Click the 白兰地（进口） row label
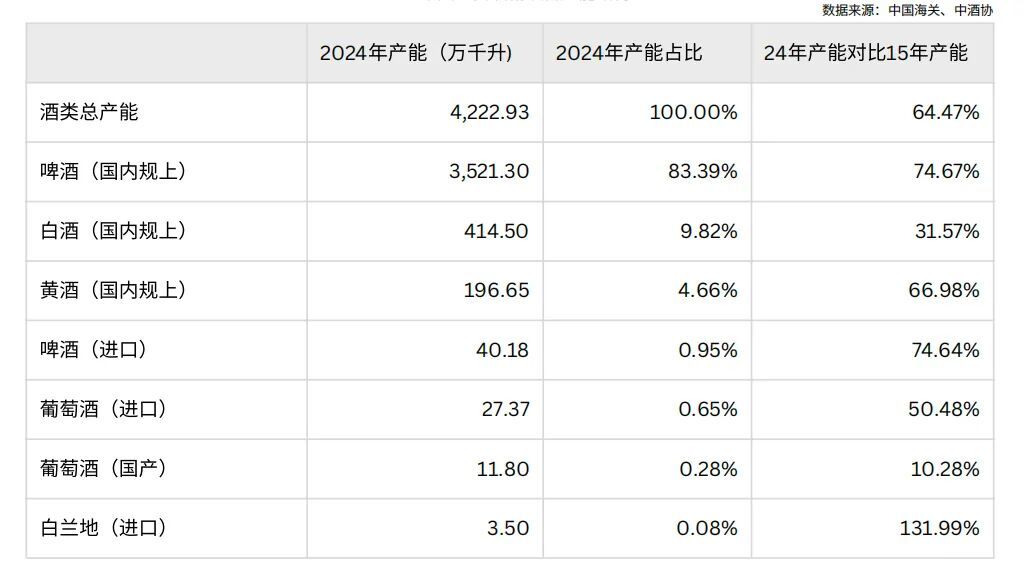This screenshot has width=1032, height=562. click(103, 528)
